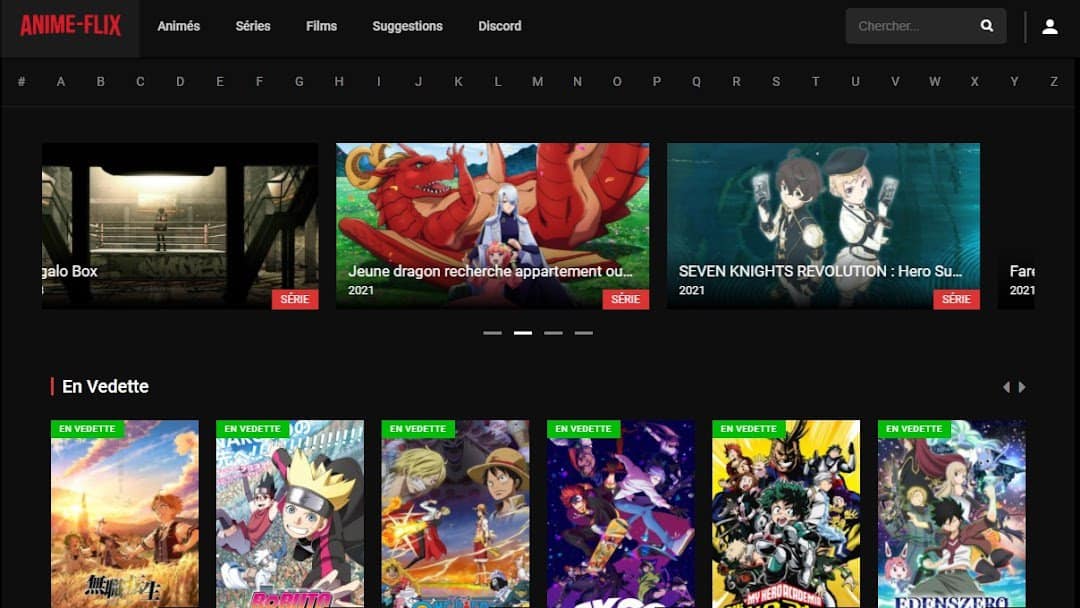Image resolution: width=1080 pixels, height=608 pixels.
Task: Open Seven Knights Revolution carousel card
Action: pos(823,226)
